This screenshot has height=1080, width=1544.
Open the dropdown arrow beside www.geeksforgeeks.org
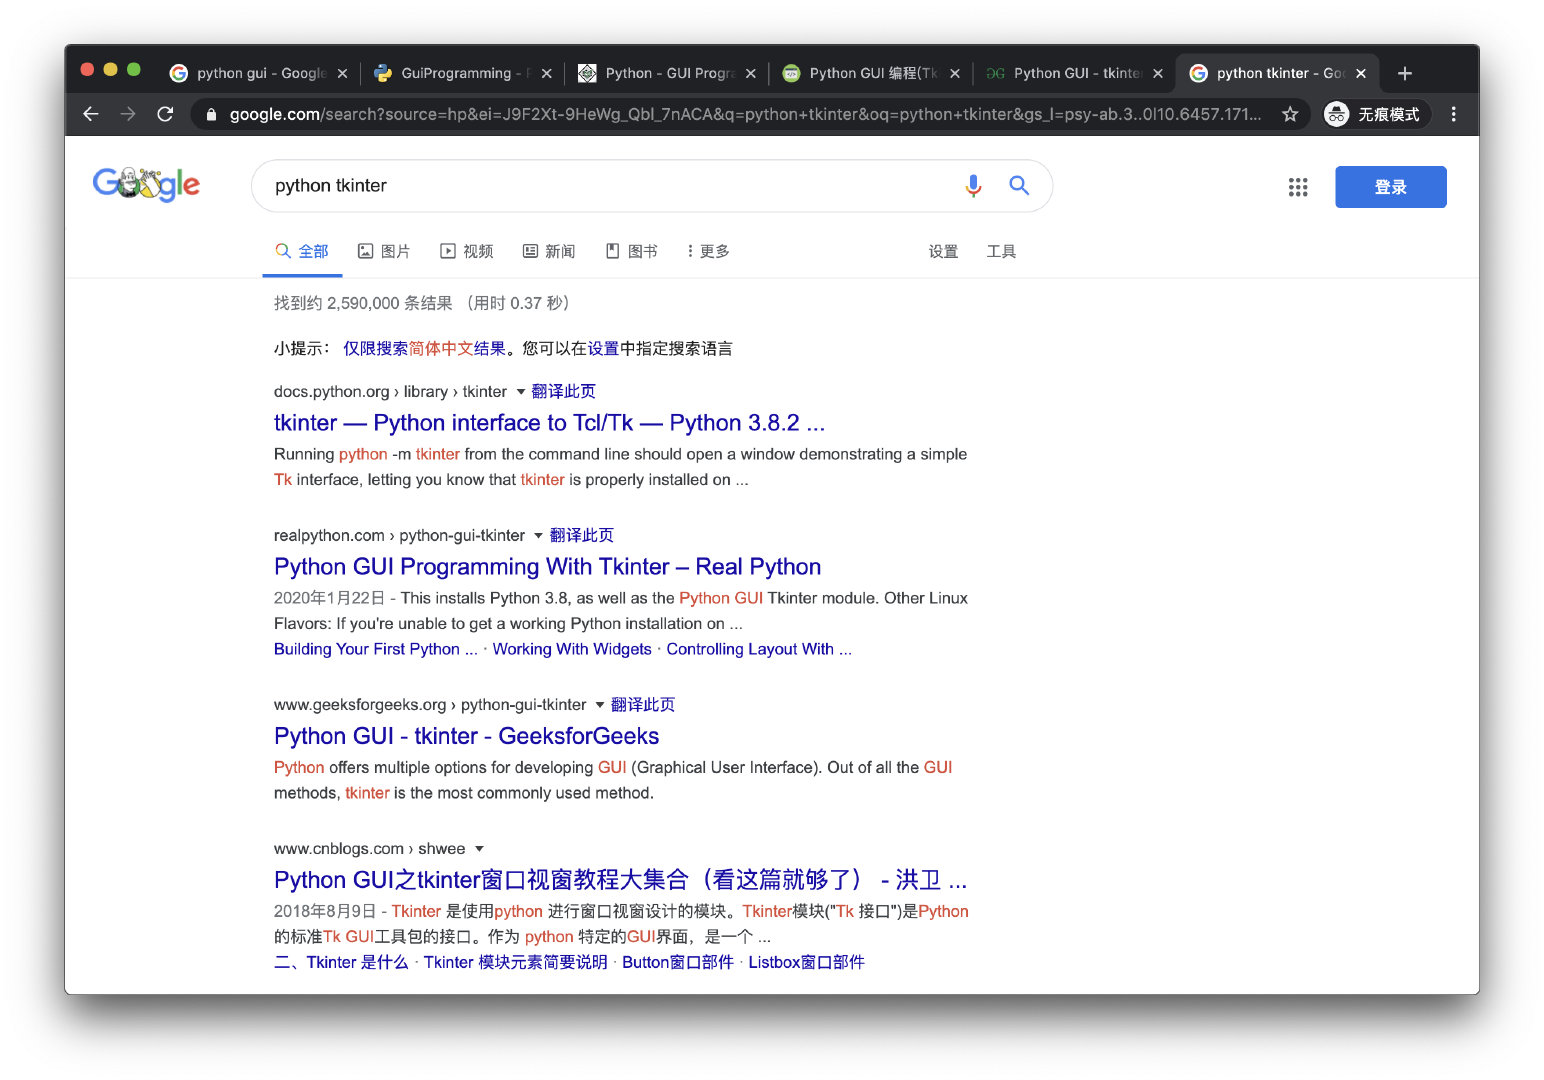(x=600, y=705)
